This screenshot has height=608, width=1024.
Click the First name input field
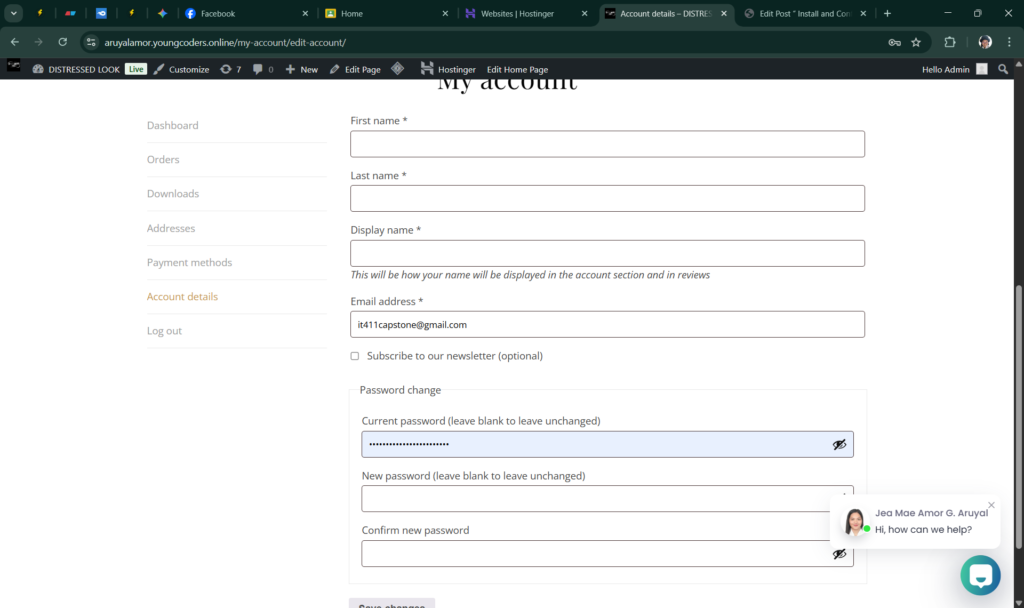pos(607,144)
